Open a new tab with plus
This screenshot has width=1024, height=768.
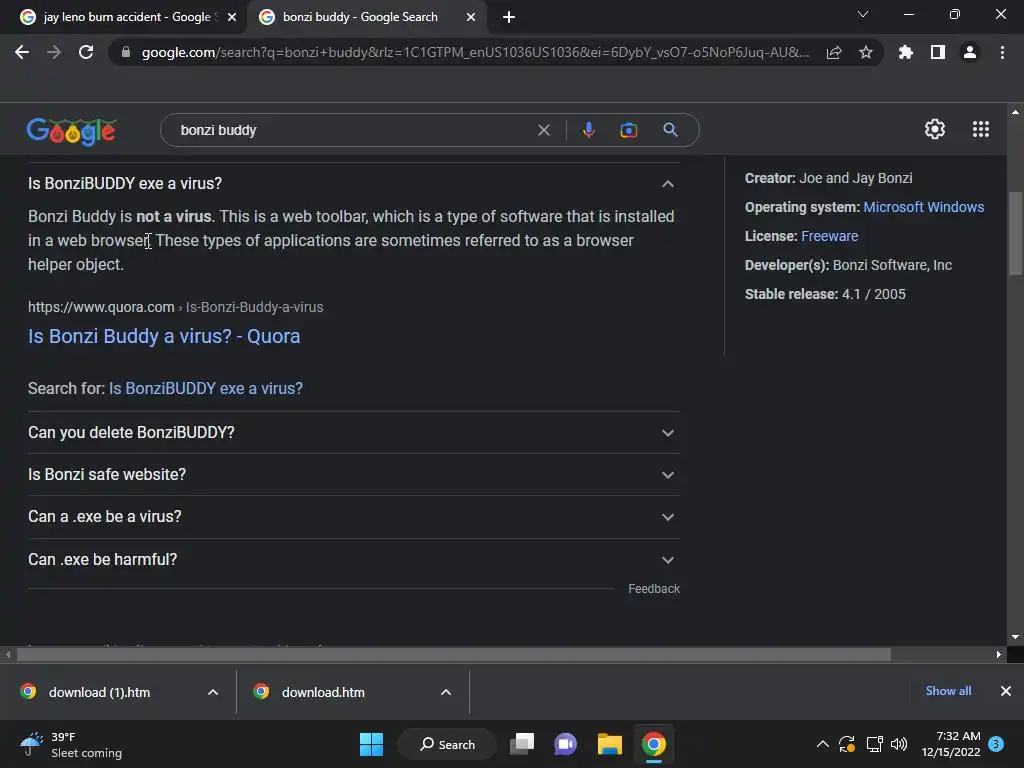click(509, 17)
